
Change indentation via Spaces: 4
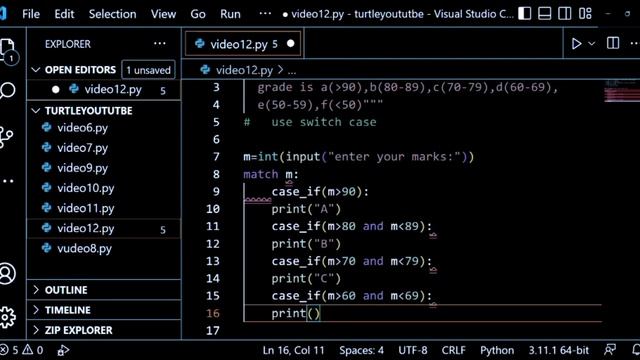pos(361,350)
